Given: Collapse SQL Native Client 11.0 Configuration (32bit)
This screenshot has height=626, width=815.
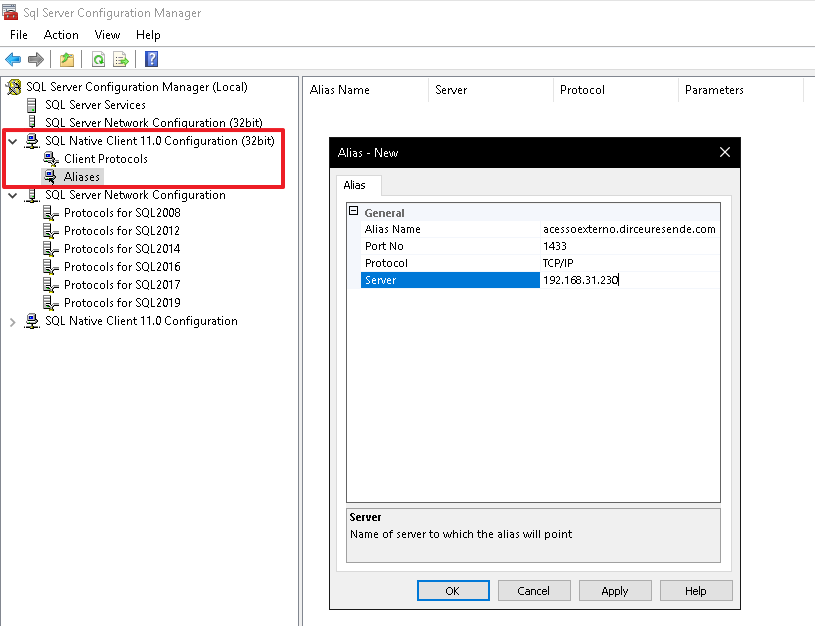Looking at the screenshot, I should (13, 141).
